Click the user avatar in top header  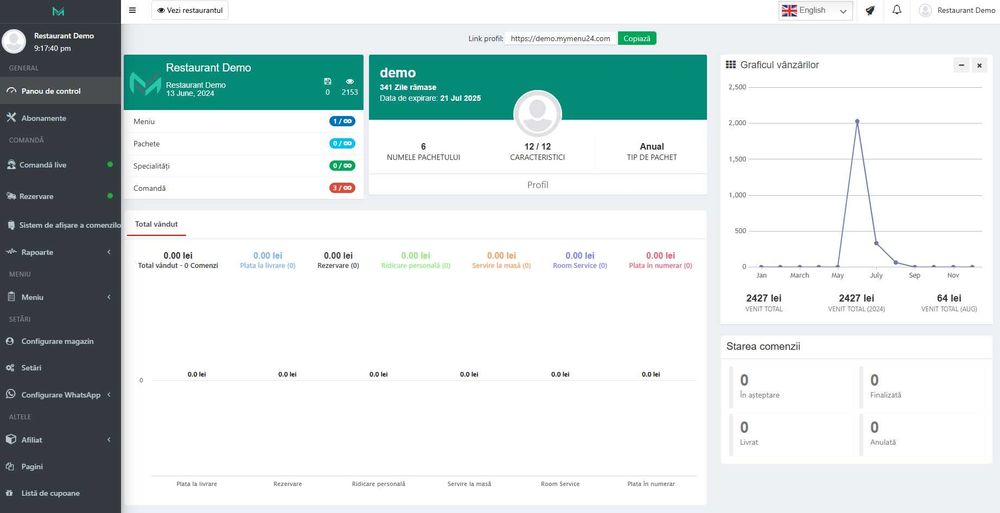click(x=925, y=10)
